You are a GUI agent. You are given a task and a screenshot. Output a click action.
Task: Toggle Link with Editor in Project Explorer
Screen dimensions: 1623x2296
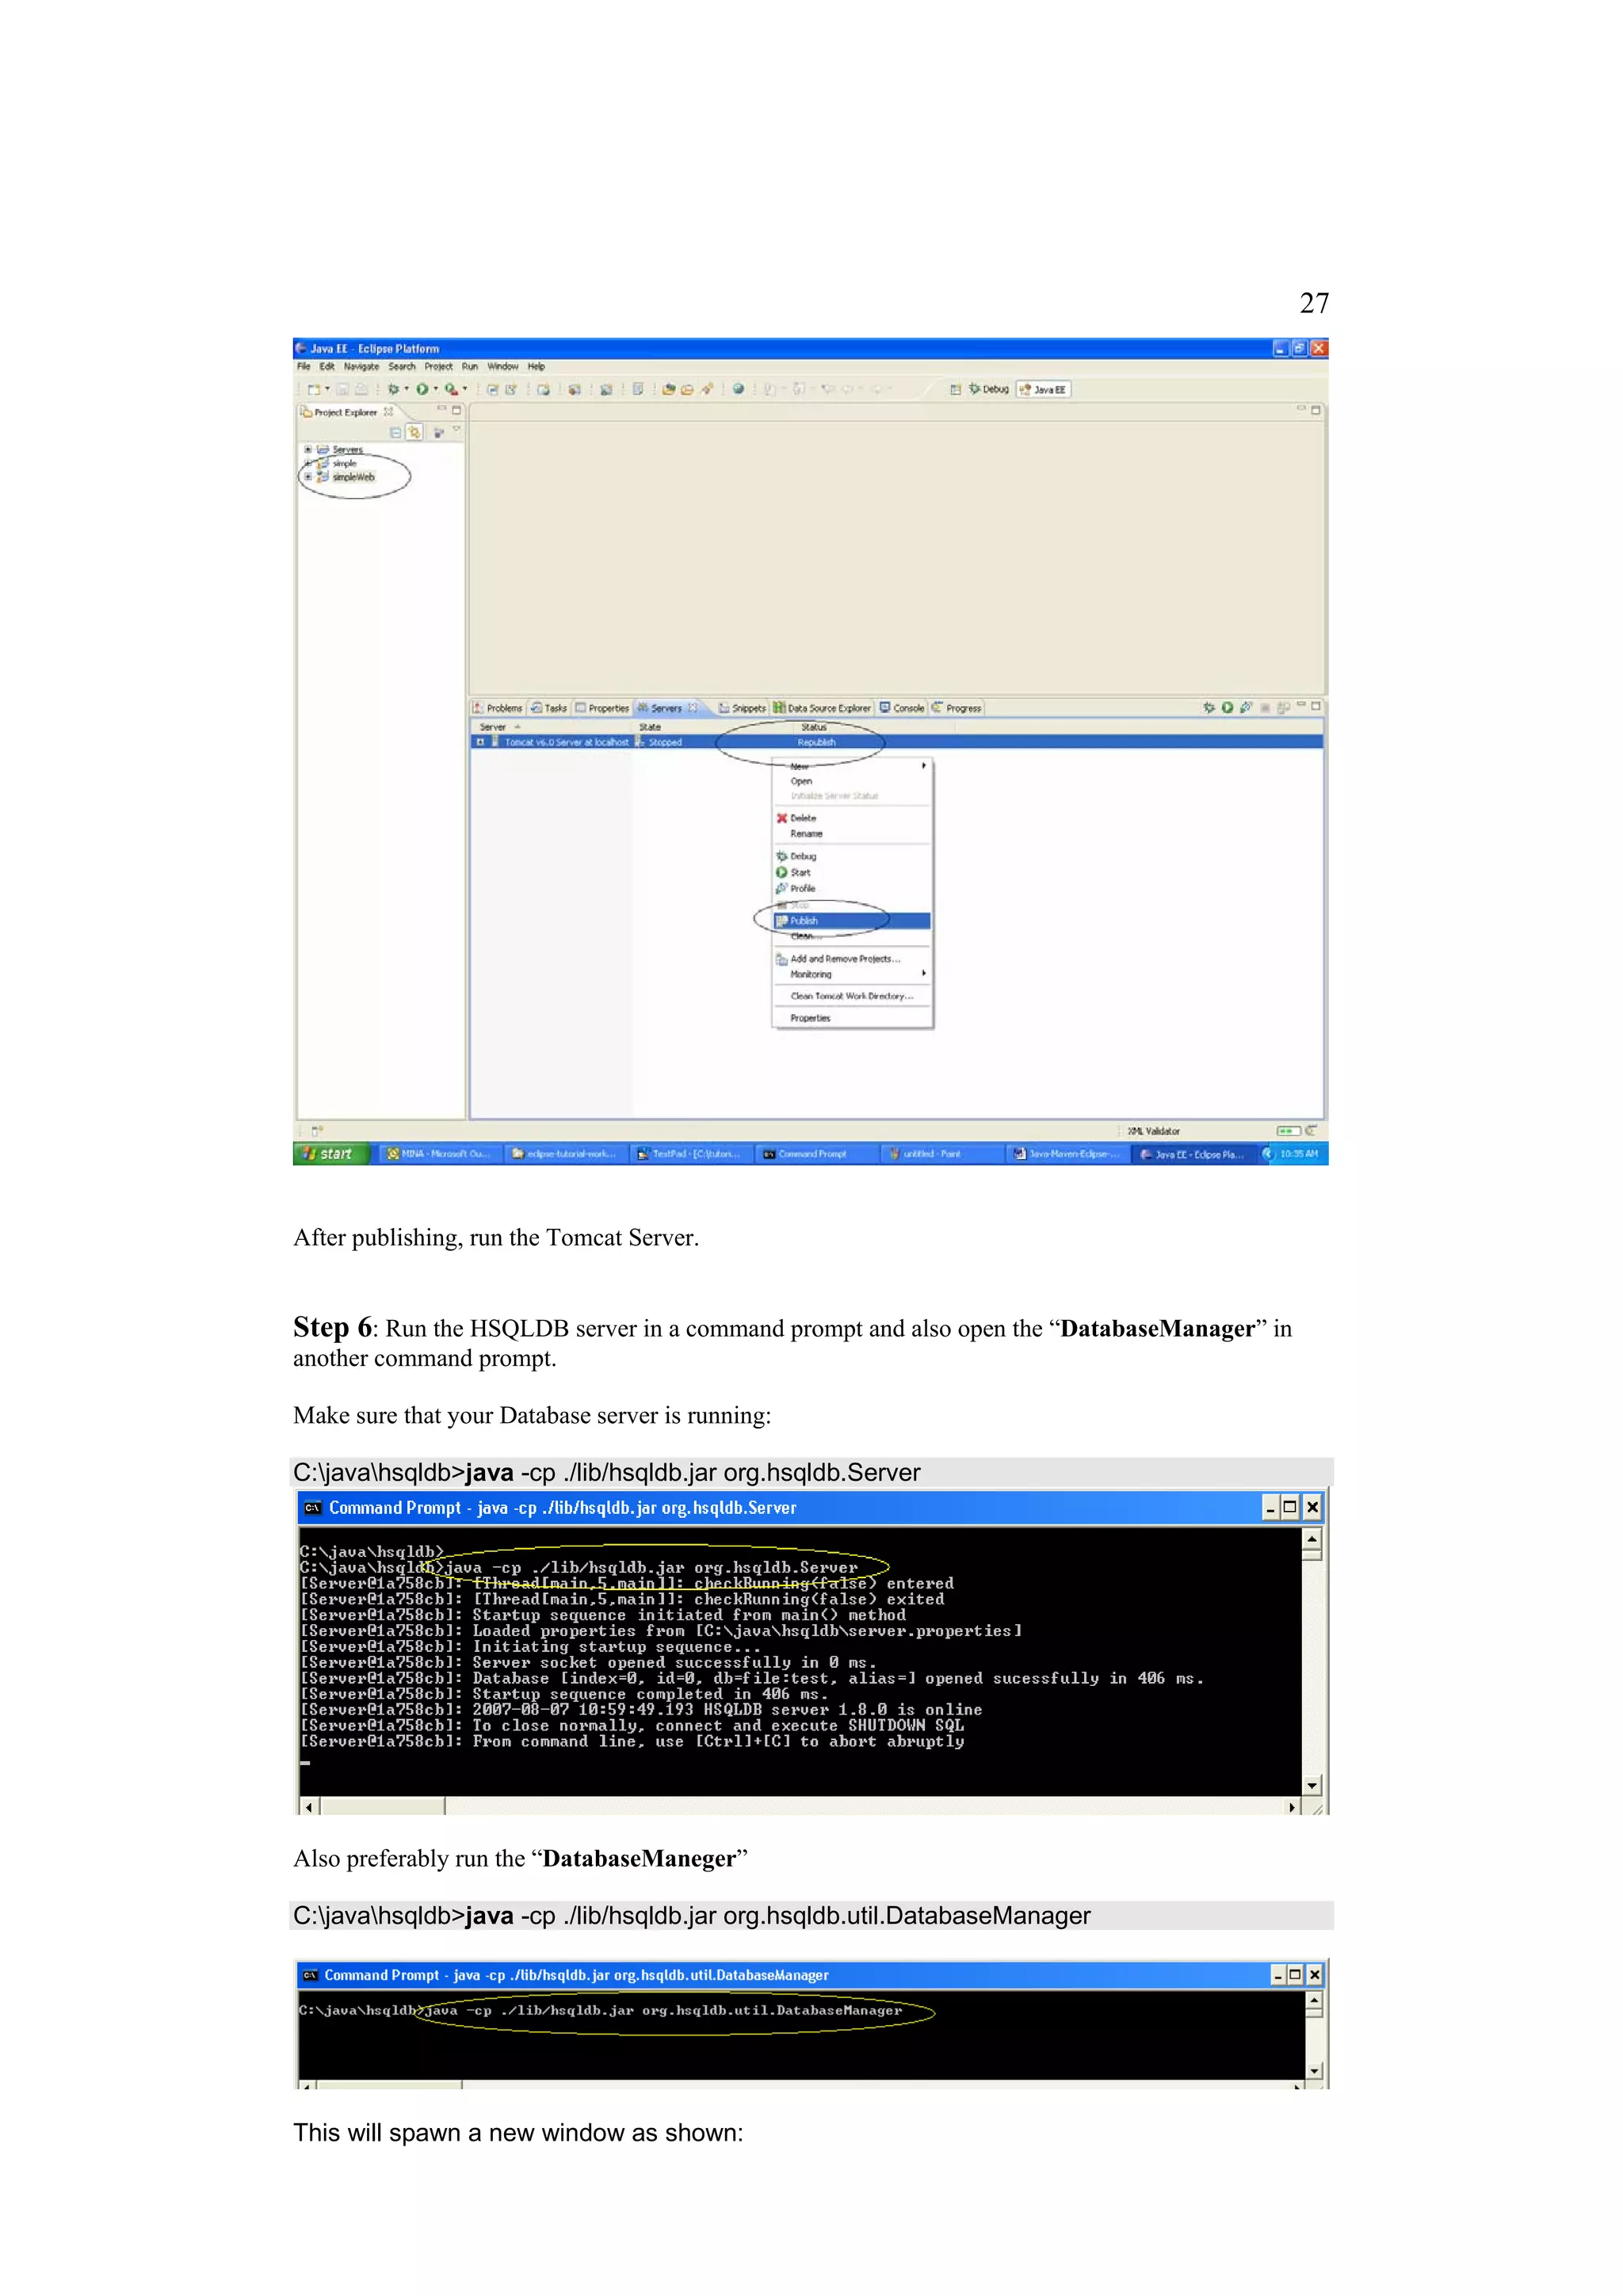(413, 432)
